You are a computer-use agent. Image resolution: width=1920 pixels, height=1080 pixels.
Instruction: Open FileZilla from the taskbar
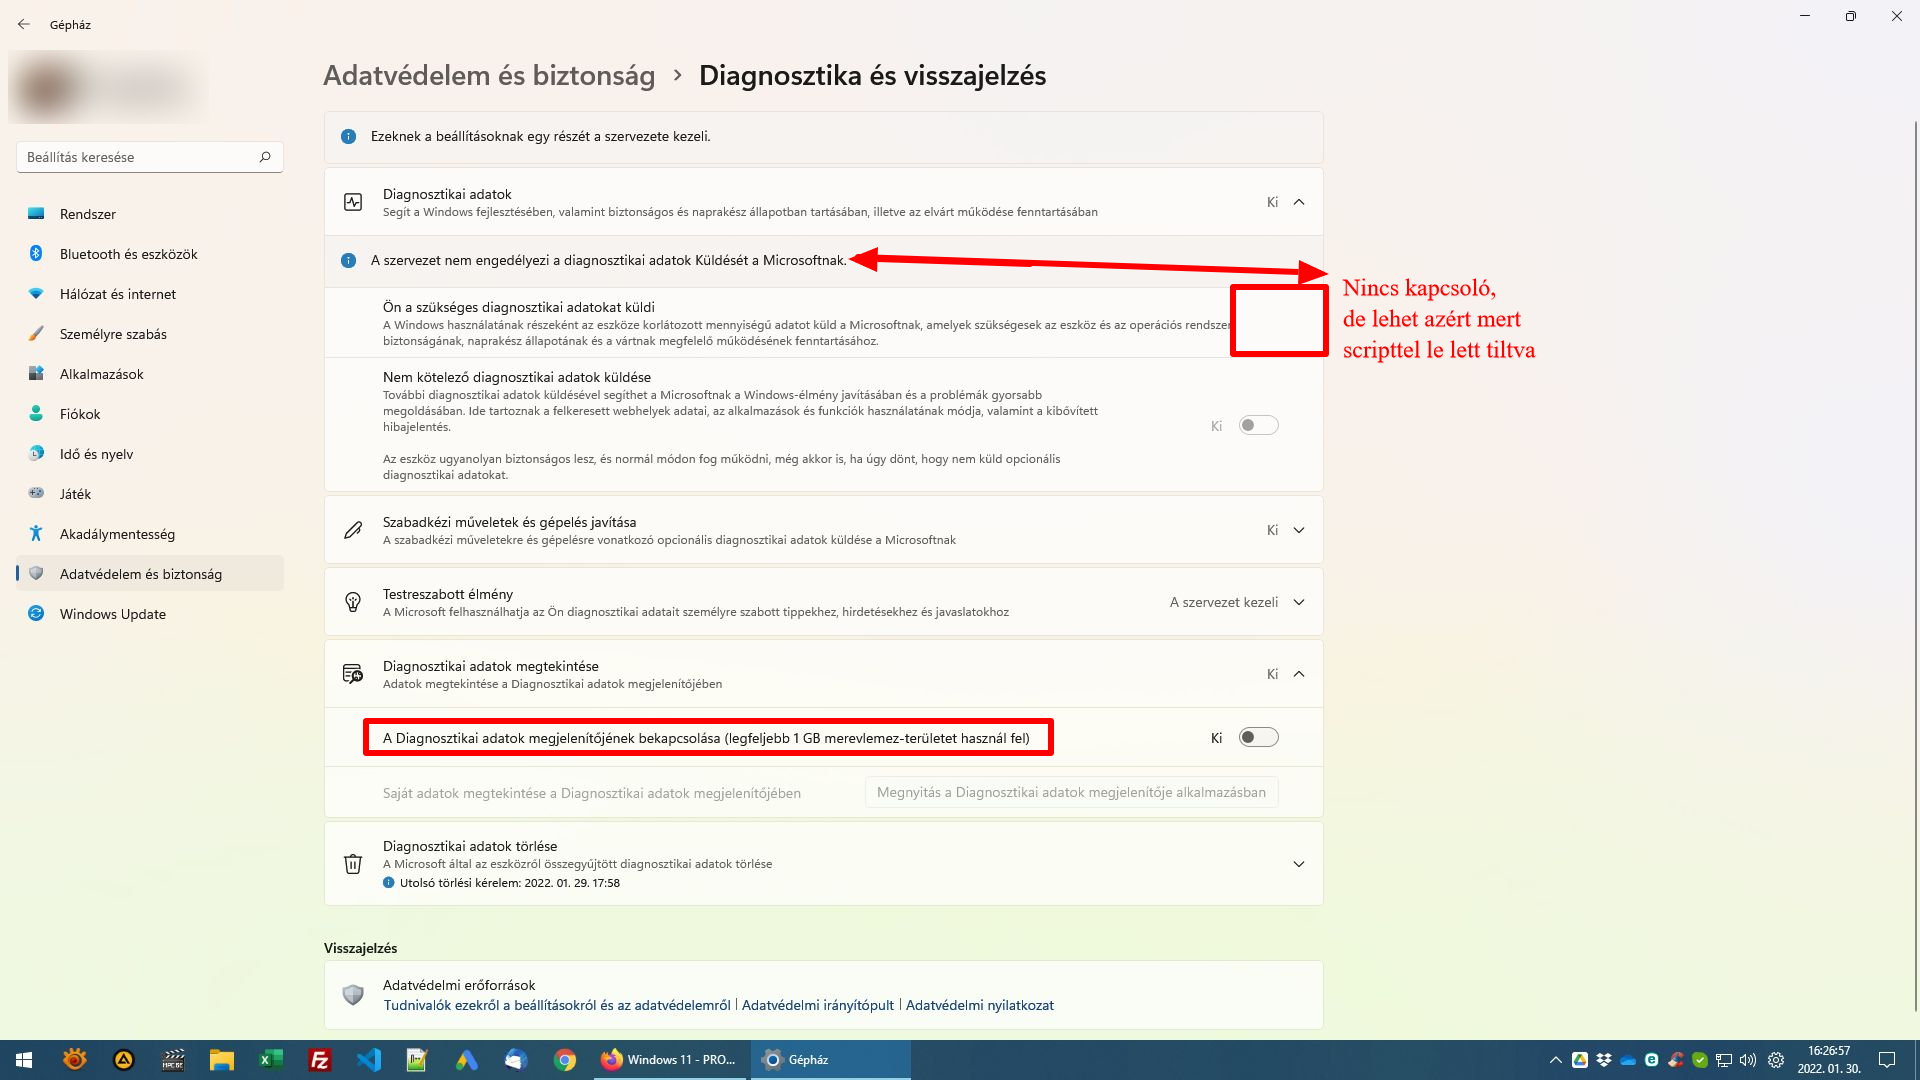tap(320, 1060)
